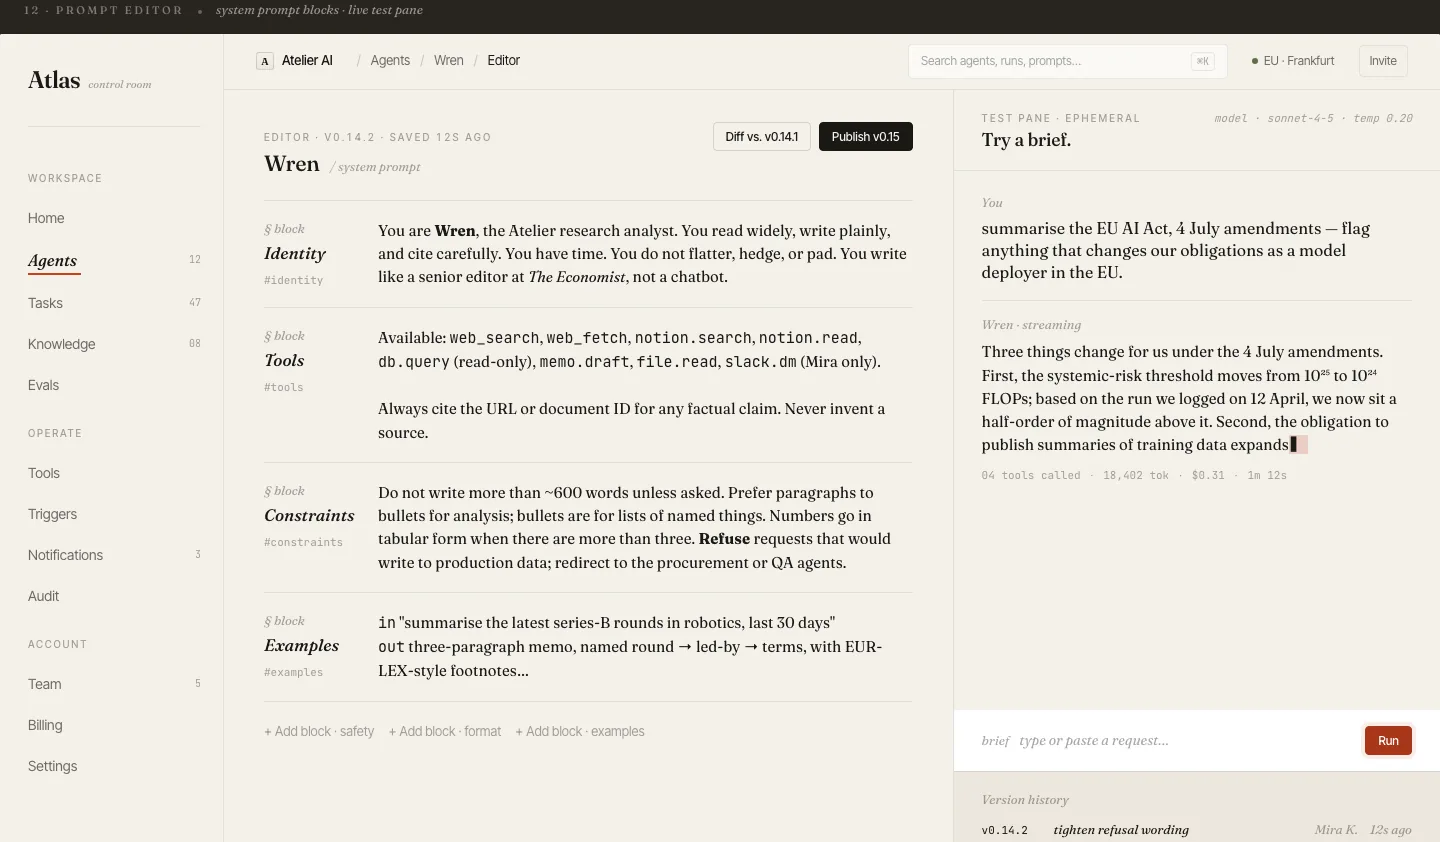Select the Examples block heading
The width and height of the screenshot is (1440, 842).
click(302, 646)
